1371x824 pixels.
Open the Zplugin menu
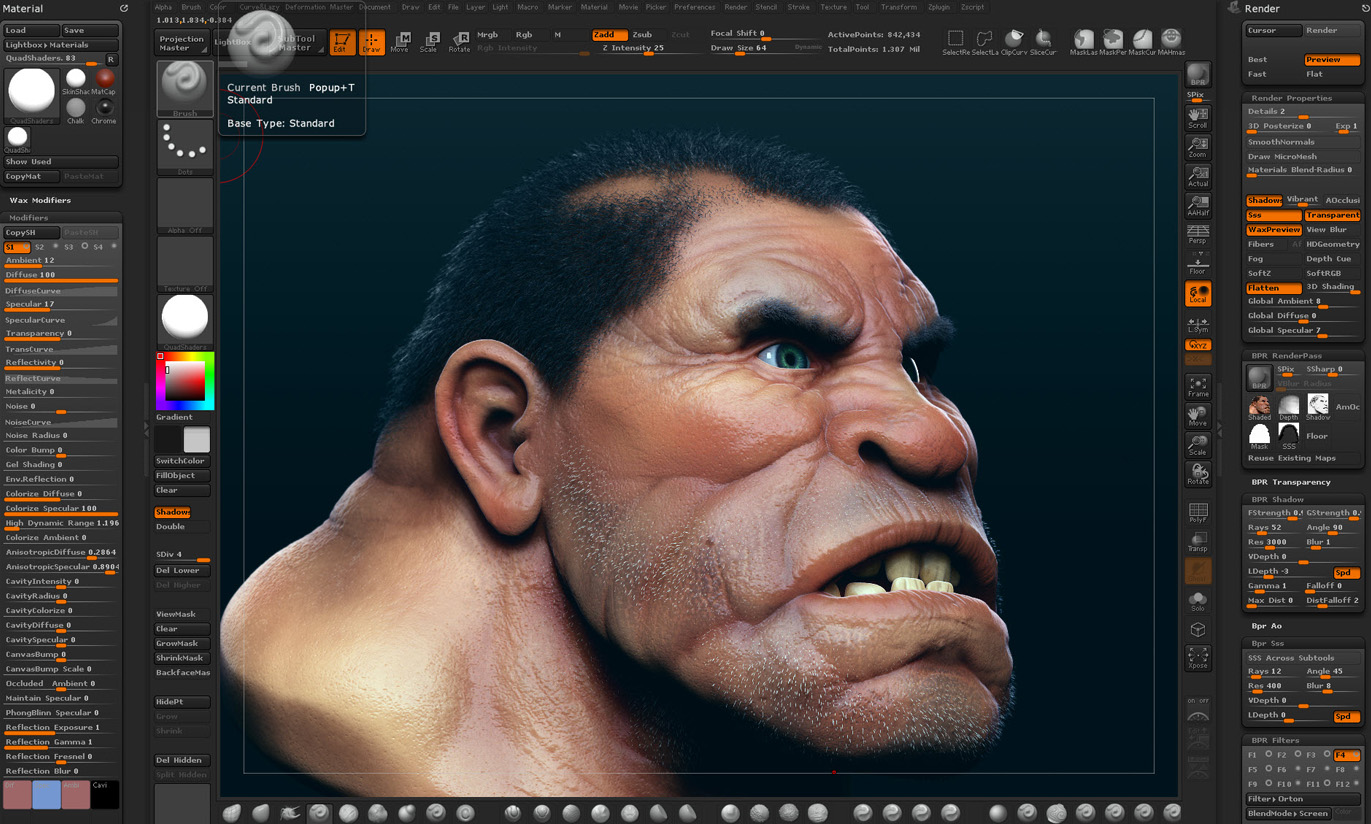point(938,7)
